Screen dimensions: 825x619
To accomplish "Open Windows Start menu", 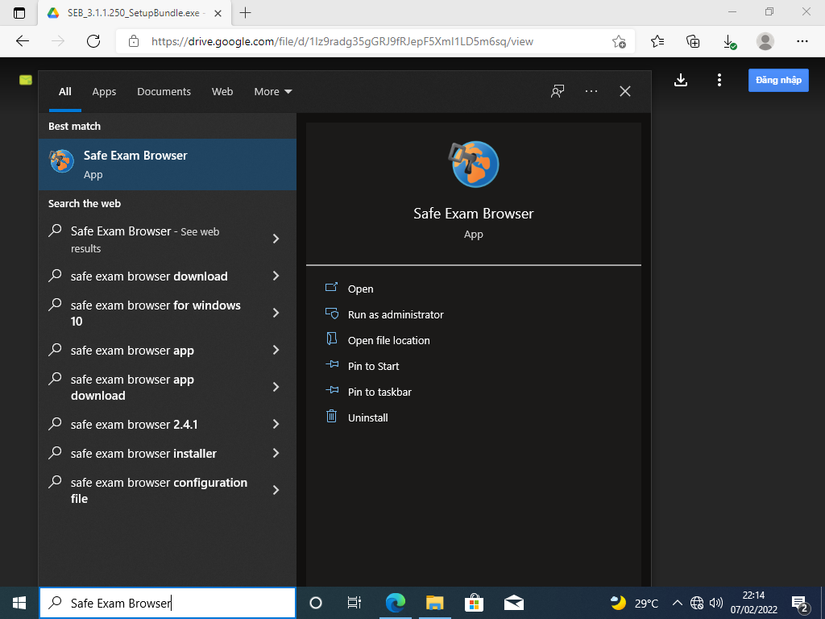I will pyautogui.click(x=19, y=603).
